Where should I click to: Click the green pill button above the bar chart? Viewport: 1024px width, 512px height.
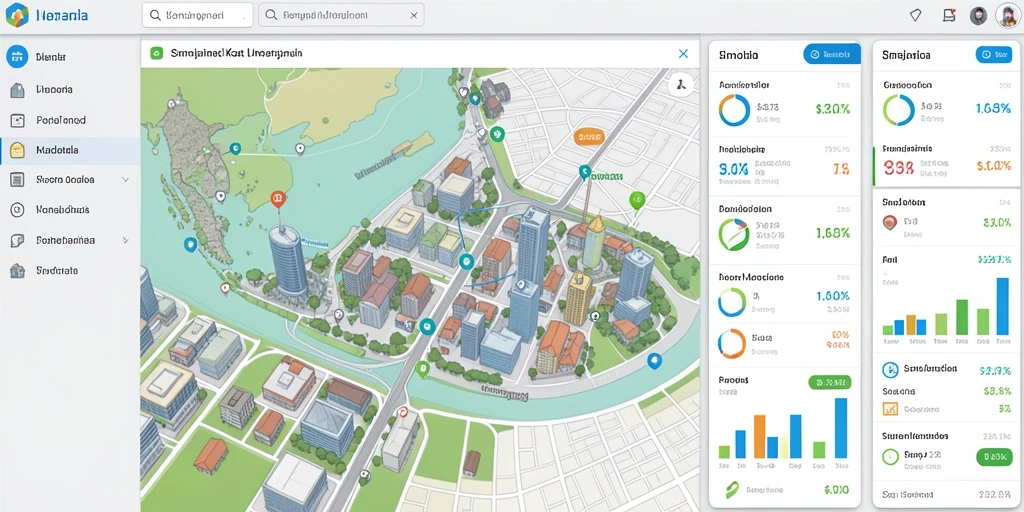829,383
